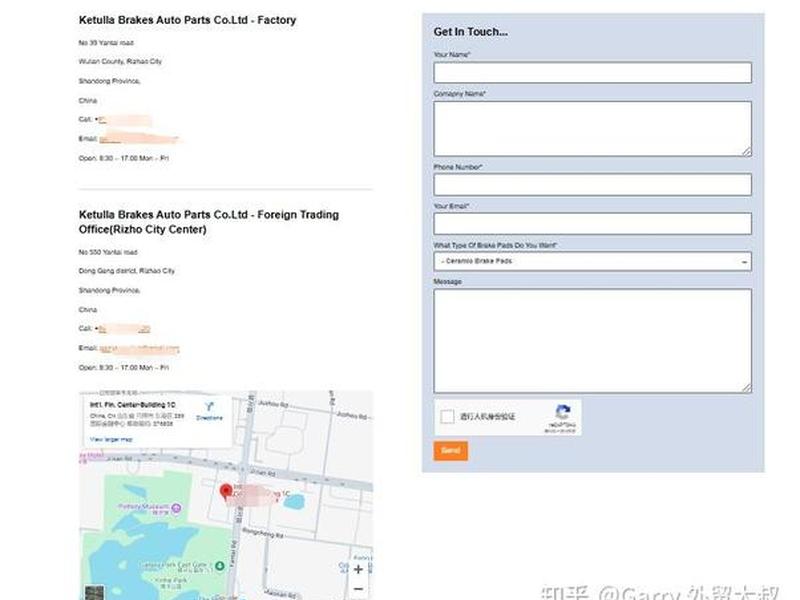Click the factory's blurred email link
800x600 pixels.
[140, 138]
